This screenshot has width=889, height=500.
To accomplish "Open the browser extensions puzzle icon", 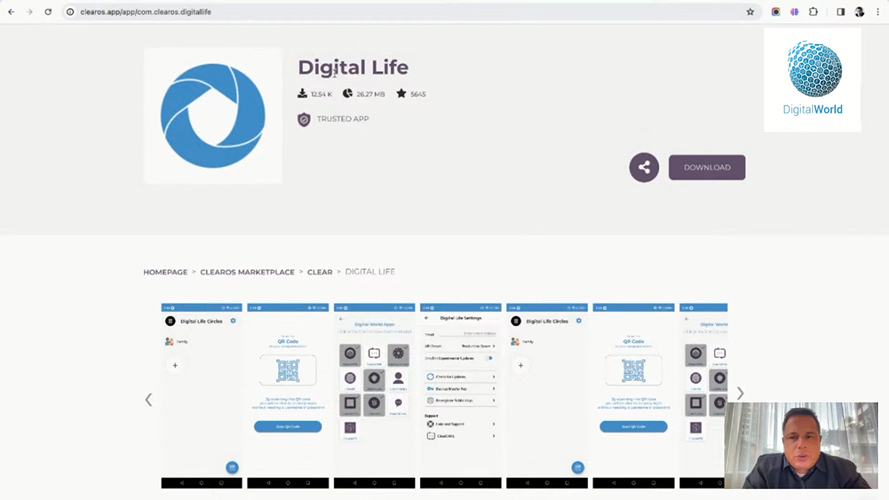I will (813, 12).
